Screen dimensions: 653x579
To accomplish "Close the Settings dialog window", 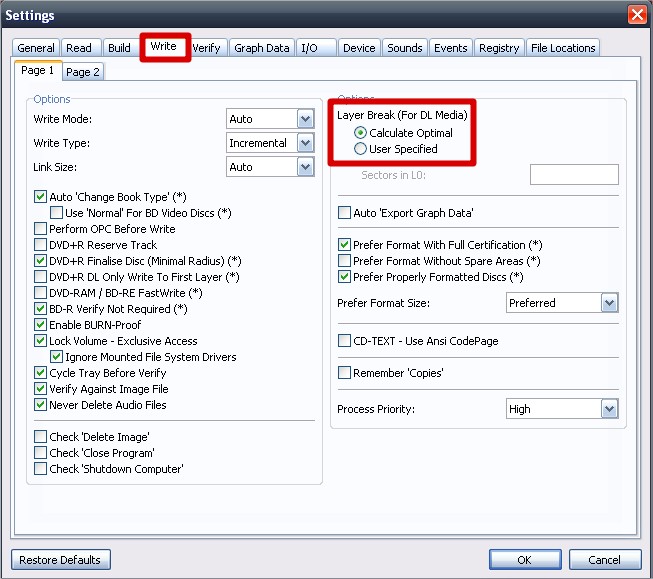I will tap(636, 14).
